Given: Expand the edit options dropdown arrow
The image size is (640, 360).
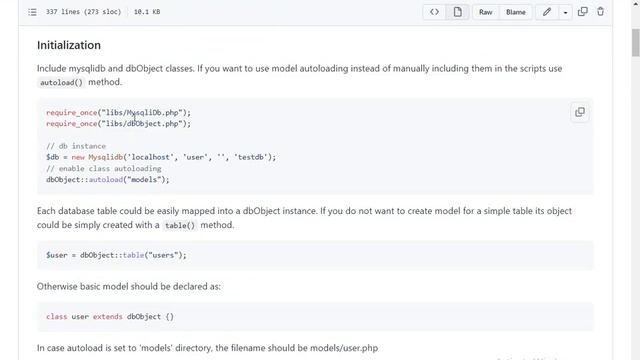Looking at the screenshot, I should point(565,12).
